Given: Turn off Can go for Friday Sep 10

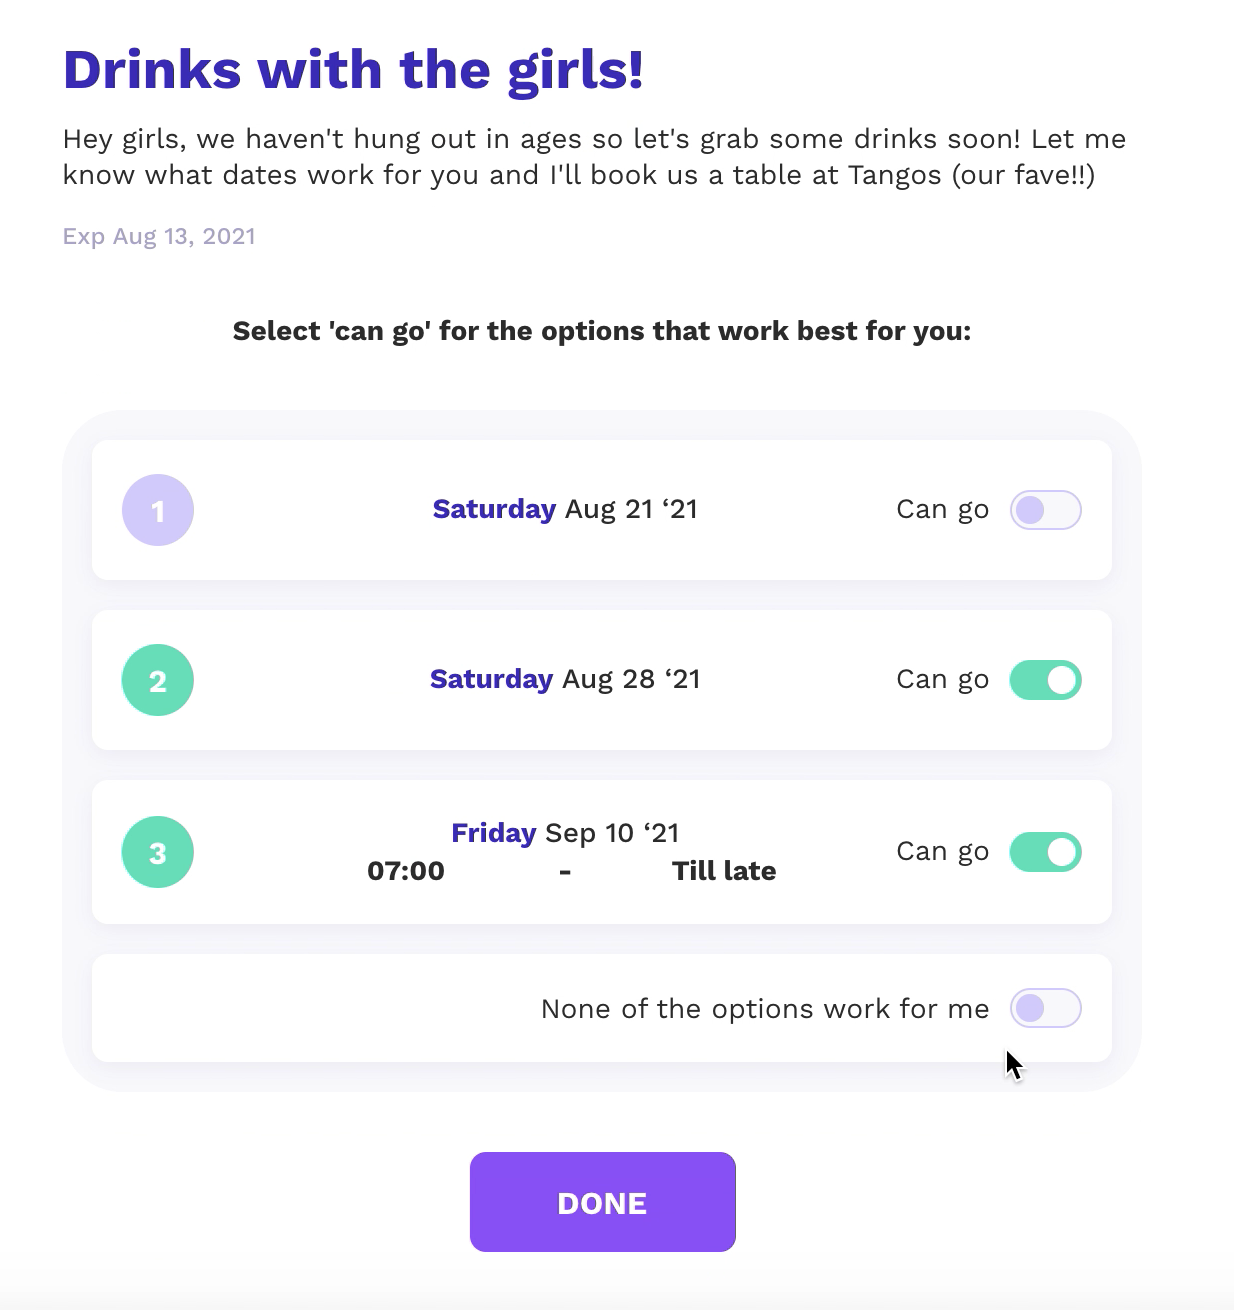Looking at the screenshot, I should point(1045,852).
